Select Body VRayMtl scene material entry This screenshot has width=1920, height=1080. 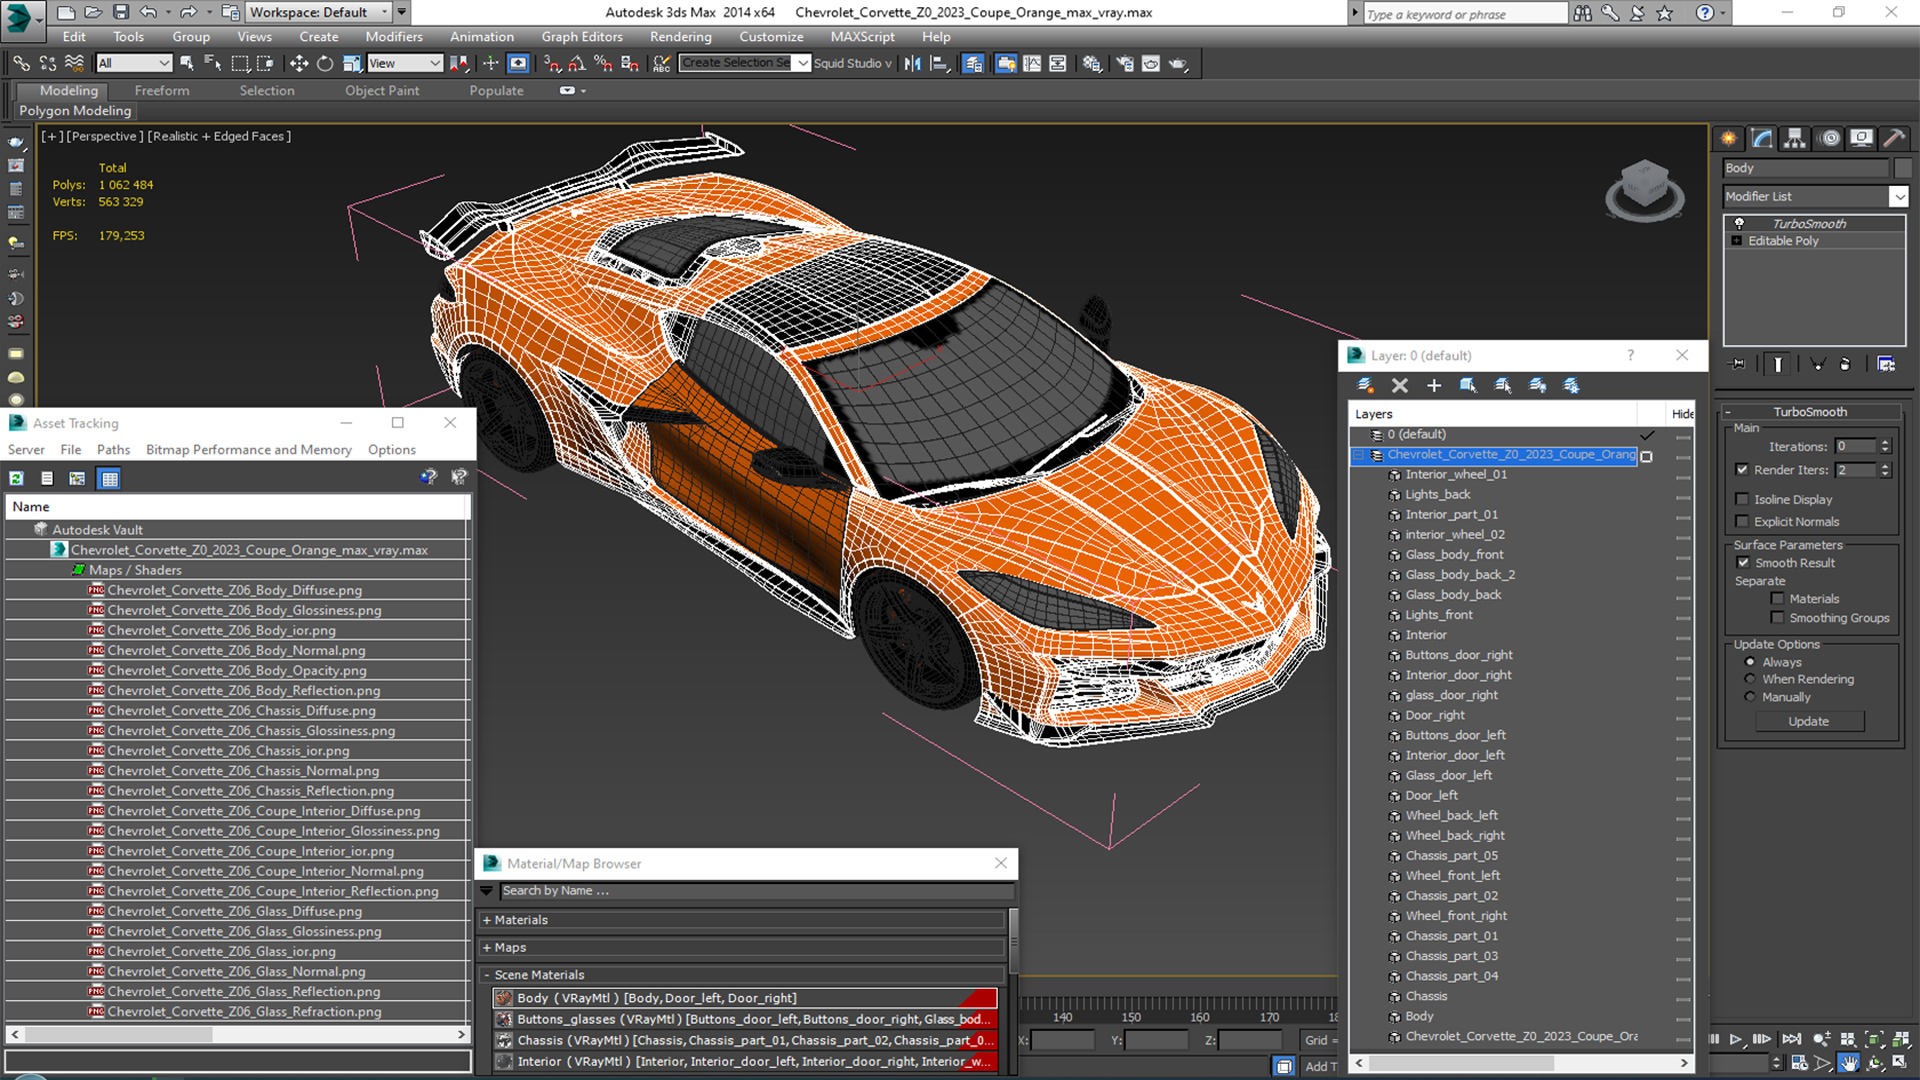[x=745, y=998]
